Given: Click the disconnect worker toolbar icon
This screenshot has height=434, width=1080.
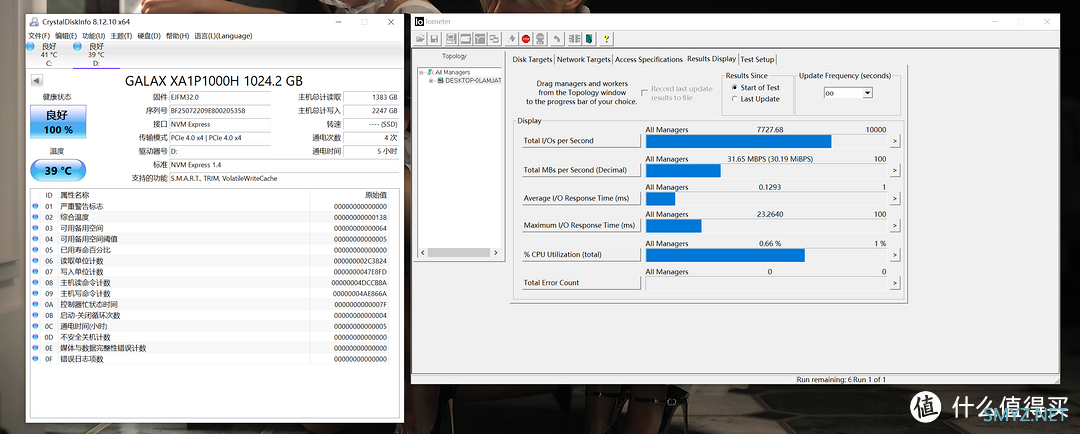Looking at the screenshot, I should click(574, 39).
